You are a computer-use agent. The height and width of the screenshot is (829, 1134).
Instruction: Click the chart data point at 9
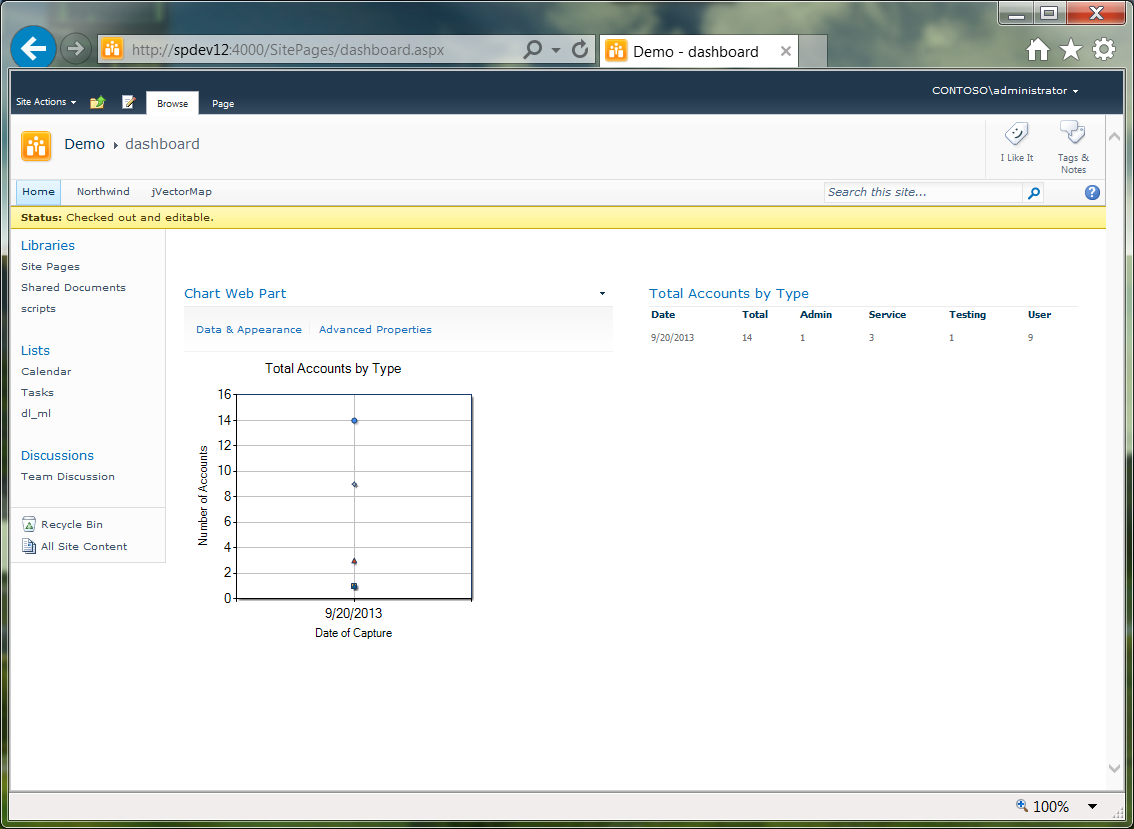point(354,484)
